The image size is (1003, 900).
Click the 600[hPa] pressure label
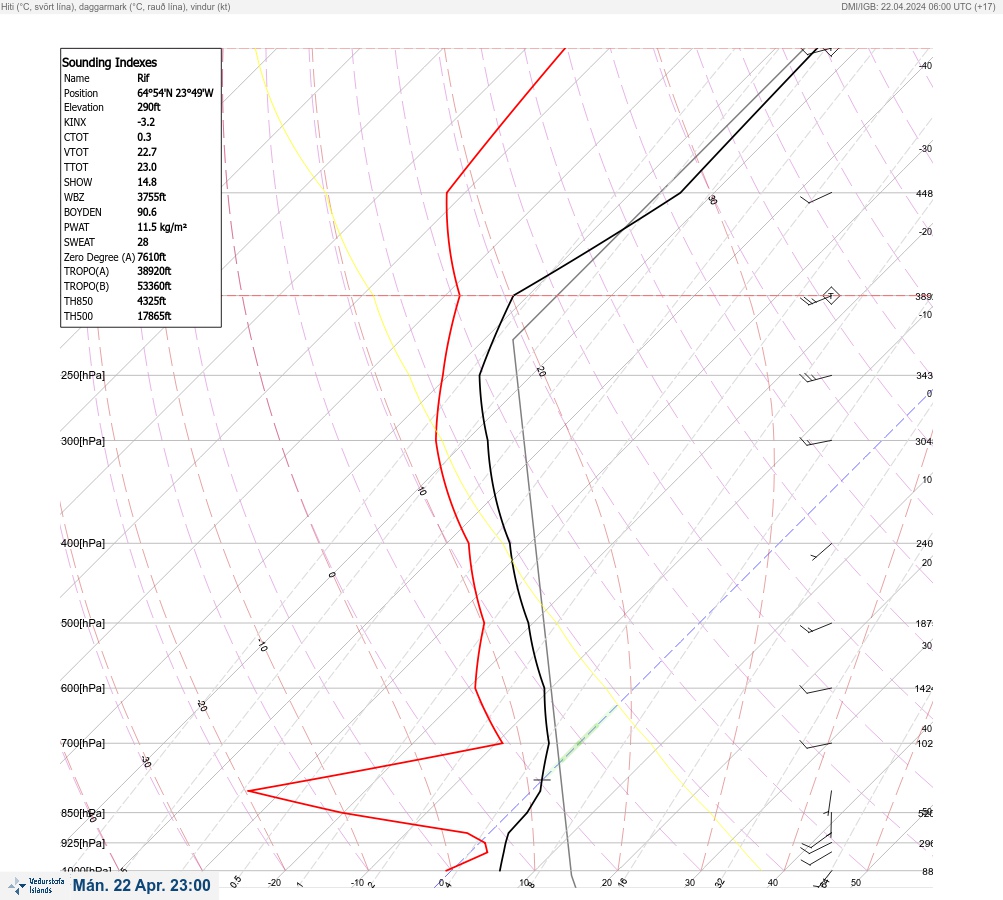83,689
